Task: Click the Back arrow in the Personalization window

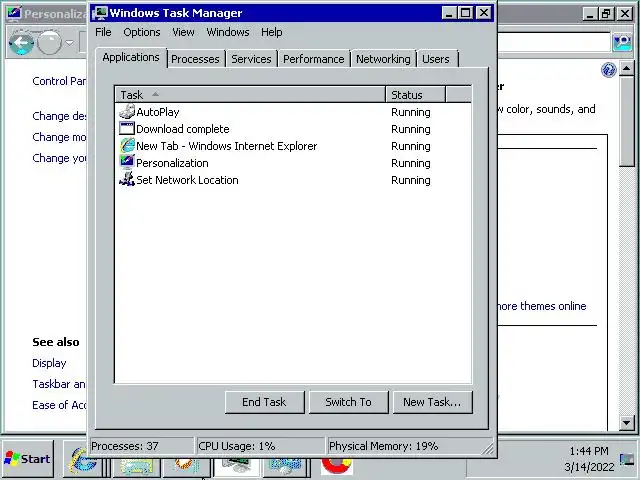Action: [22, 42]
